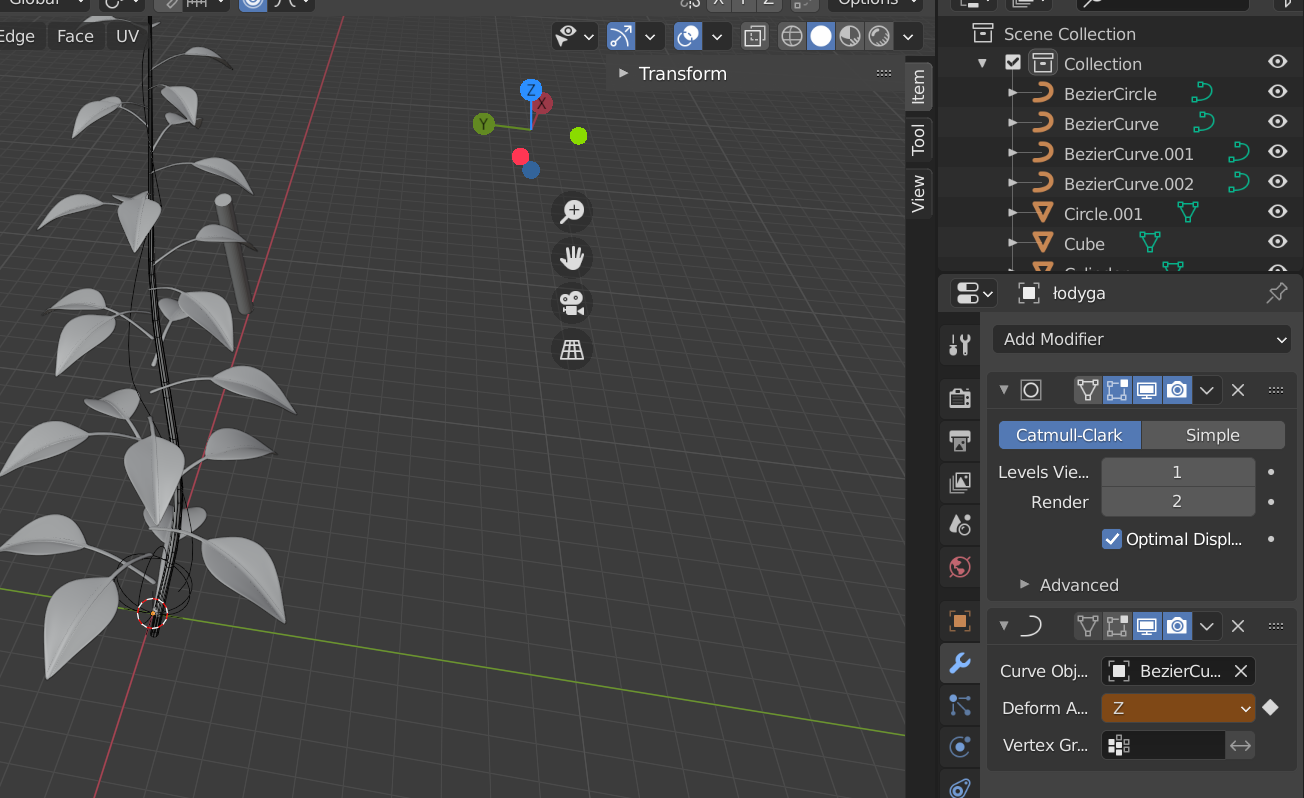
Task: Open the Physics properties tab
Action: point(960,747)
